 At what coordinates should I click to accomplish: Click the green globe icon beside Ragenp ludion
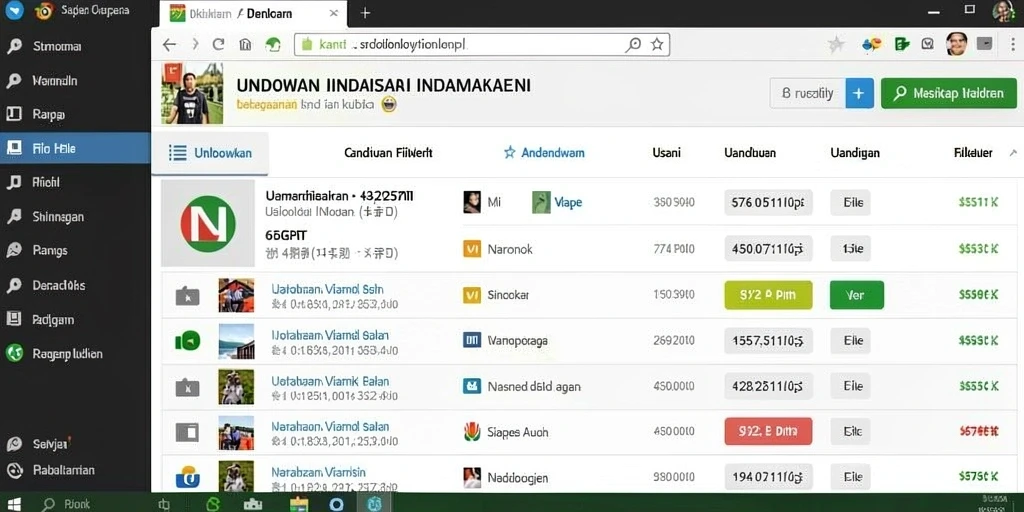[14, 353]
